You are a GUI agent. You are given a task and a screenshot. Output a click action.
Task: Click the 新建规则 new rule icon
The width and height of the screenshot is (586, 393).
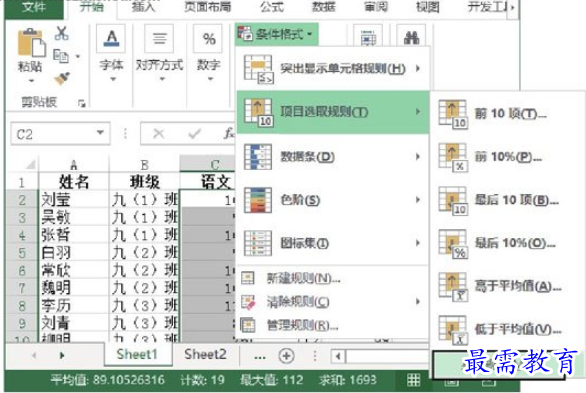[247, 278]
